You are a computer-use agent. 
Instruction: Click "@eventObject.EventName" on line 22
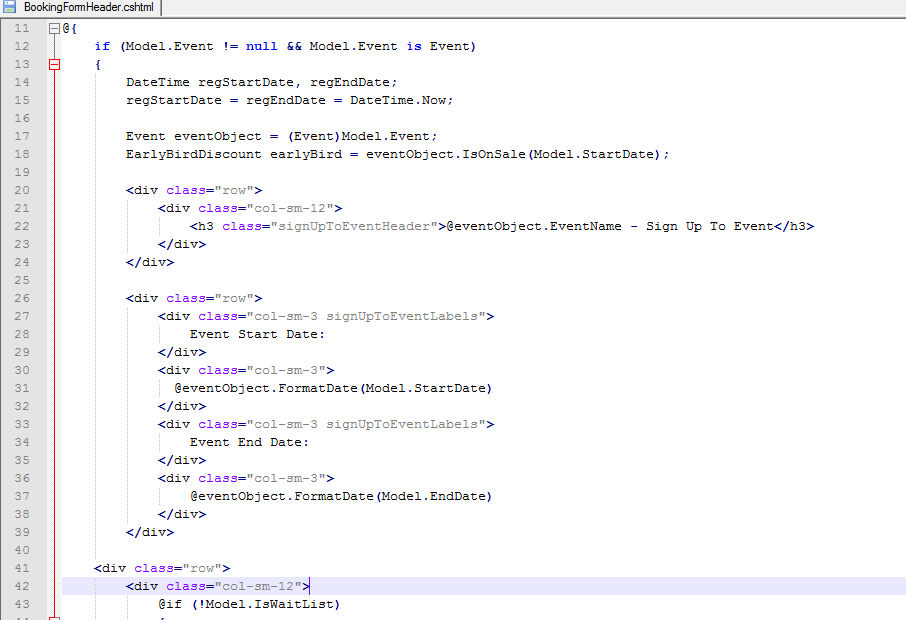click(534, 226)
